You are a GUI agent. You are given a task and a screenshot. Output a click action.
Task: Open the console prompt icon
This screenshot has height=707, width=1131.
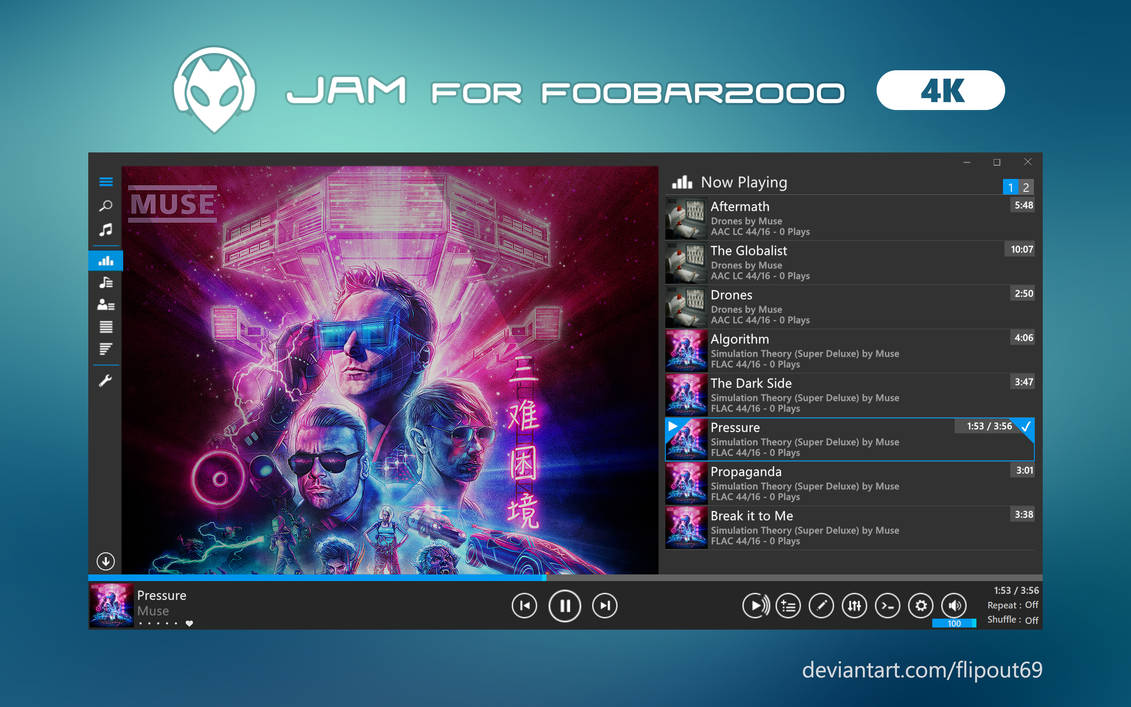click(888, 606)
